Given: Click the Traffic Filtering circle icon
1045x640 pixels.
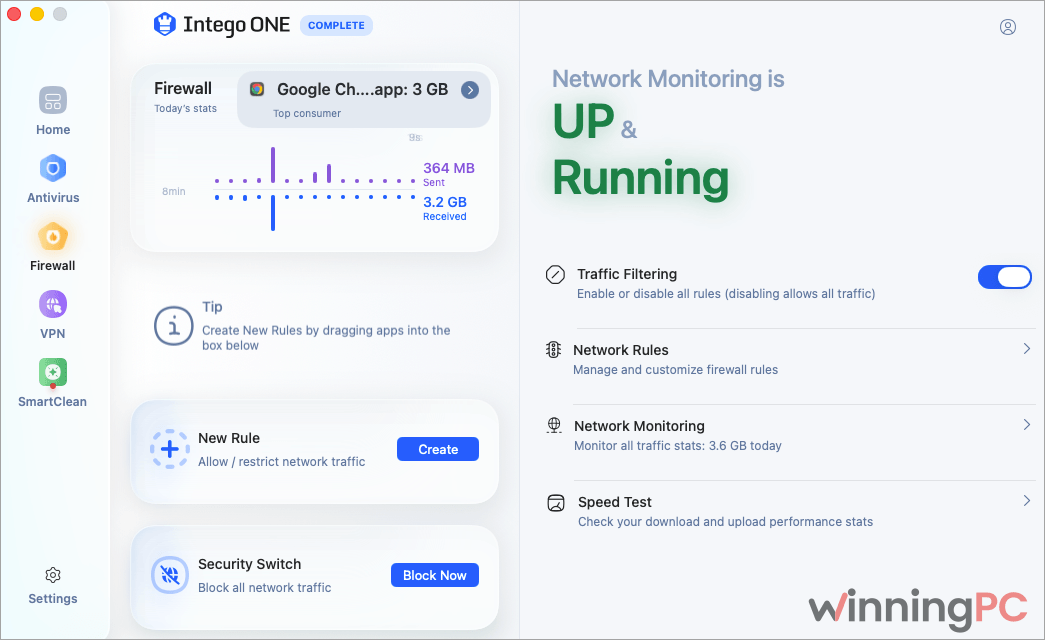Looking at the screenshot, I should click(x=555, y=275).
